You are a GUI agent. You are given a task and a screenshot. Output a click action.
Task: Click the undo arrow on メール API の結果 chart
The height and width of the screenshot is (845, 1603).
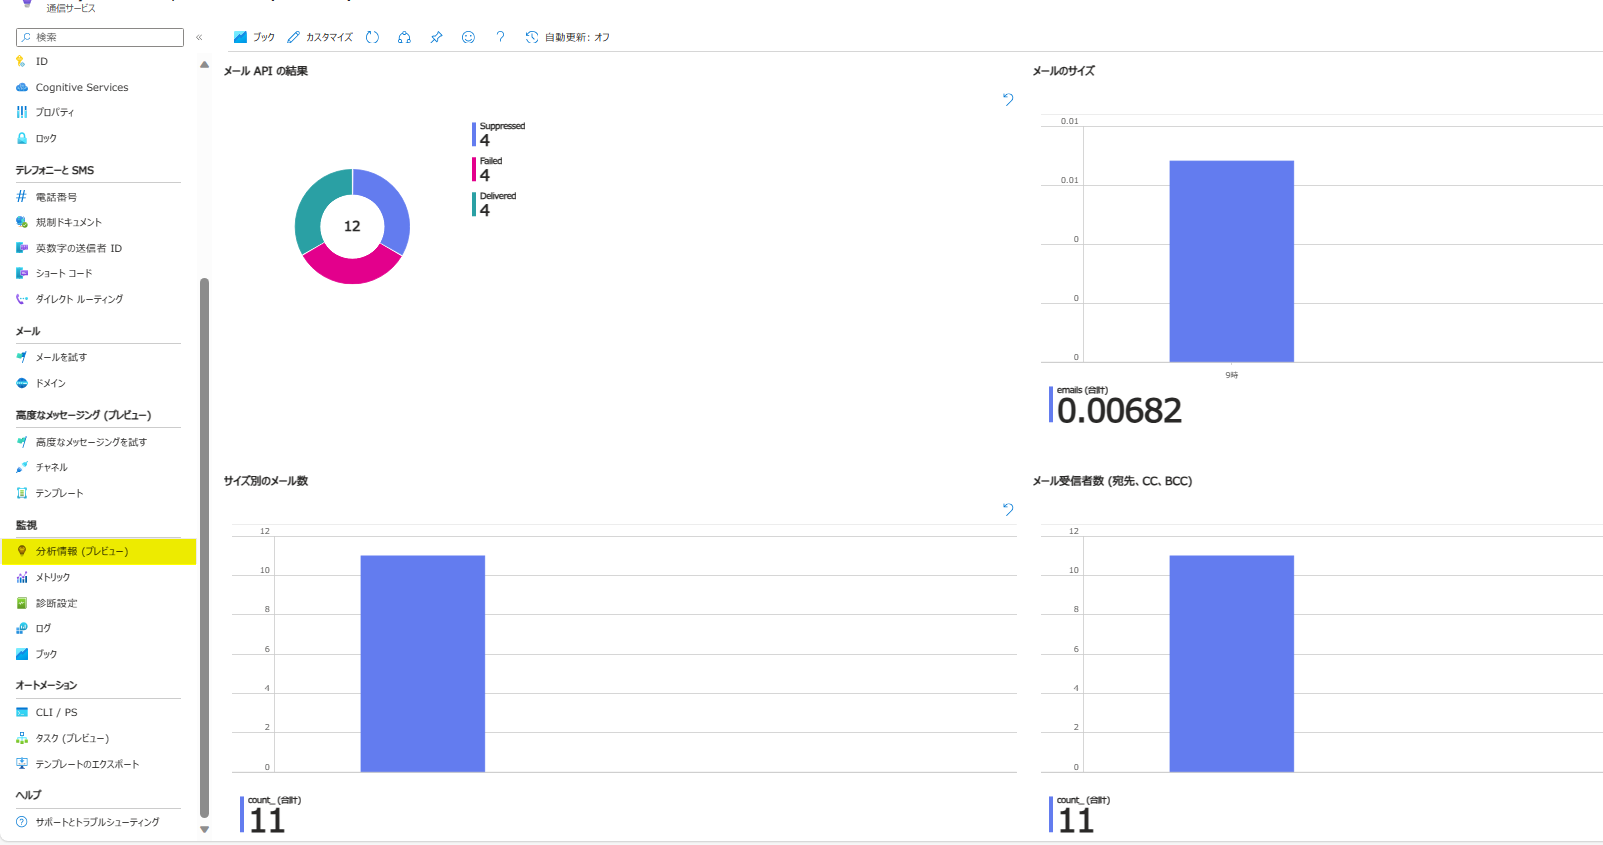click(1008, 99)
